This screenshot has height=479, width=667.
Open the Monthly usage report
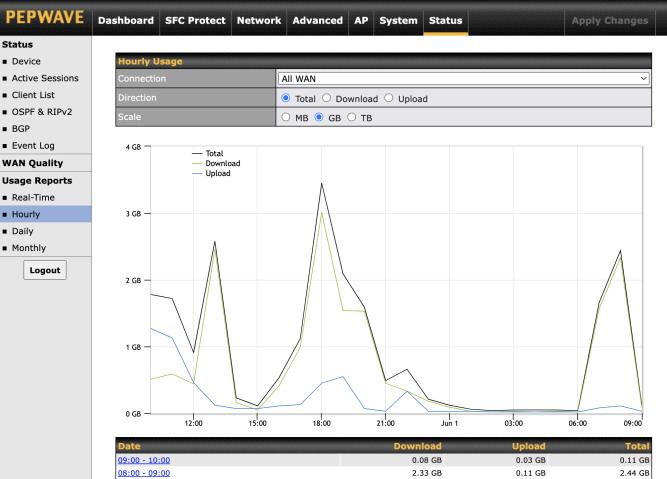point(29,248)
